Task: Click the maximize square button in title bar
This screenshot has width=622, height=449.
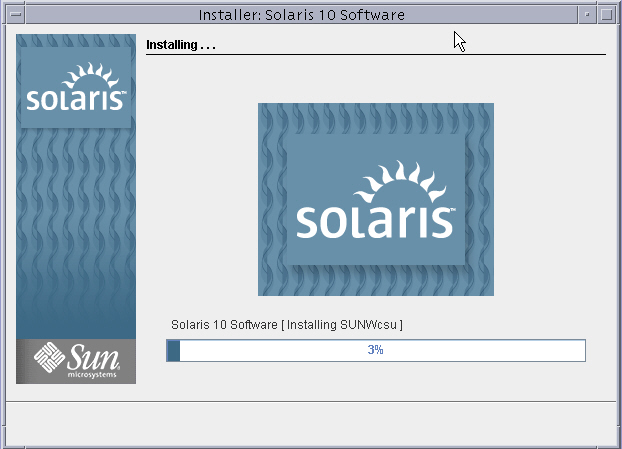Action: click(x=606, y=15)
